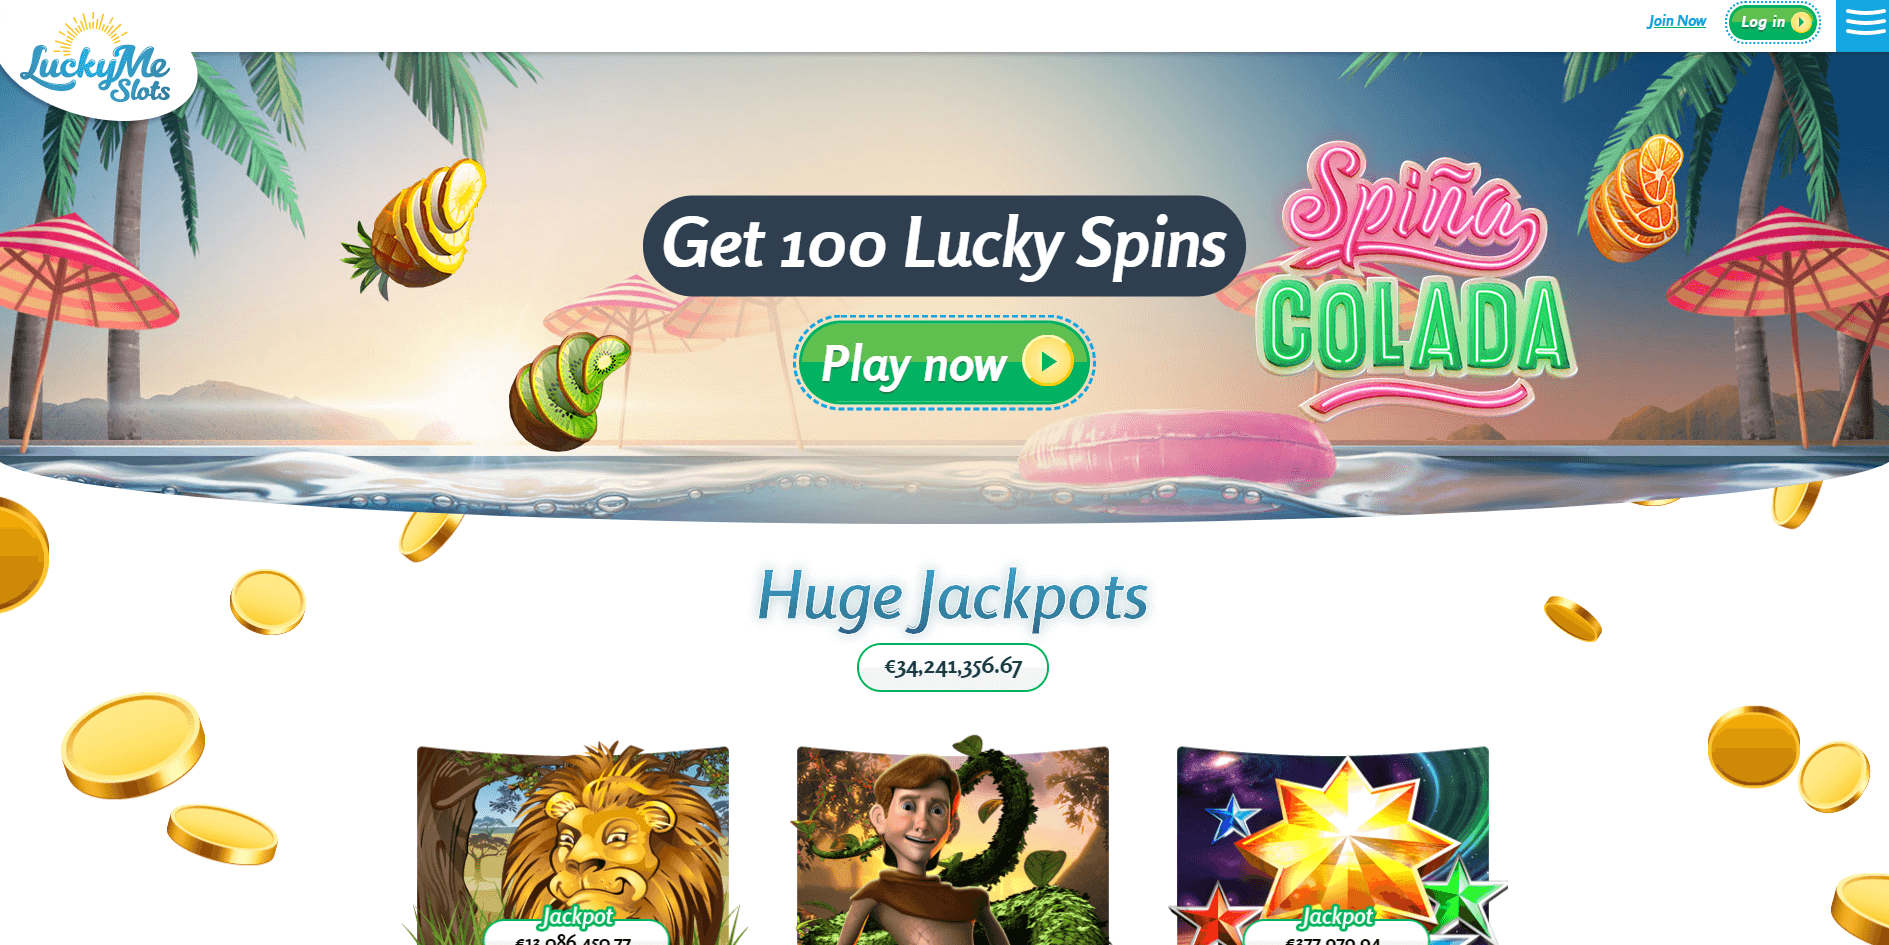1889x945 pixels.
Task: Click the Jackpot label on star game
Action: pyautogui.click(x=1337, y=916)
